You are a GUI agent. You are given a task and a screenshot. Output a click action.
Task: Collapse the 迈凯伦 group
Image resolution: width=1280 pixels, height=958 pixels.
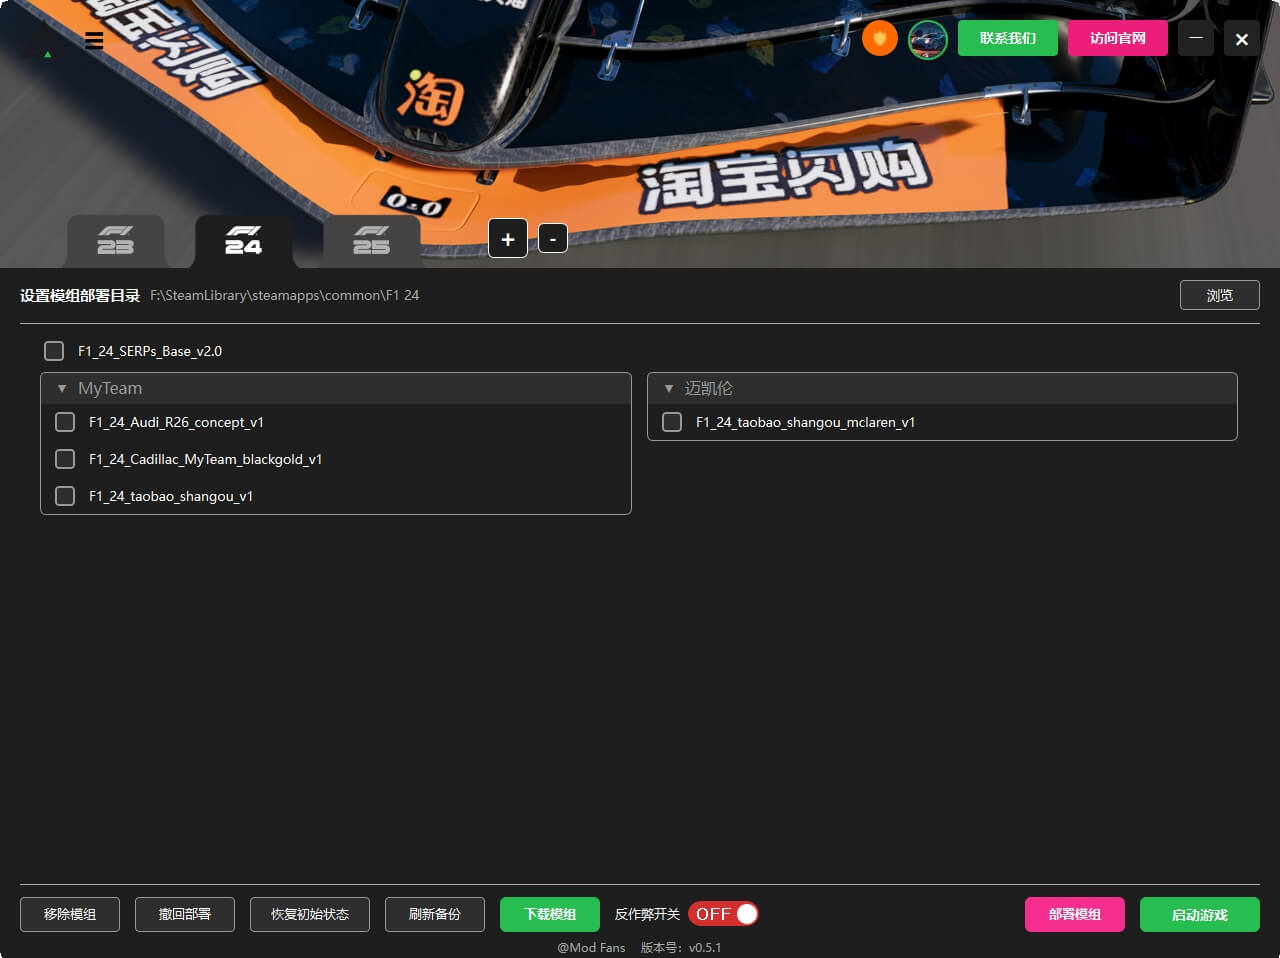click(x=669, y=388)
